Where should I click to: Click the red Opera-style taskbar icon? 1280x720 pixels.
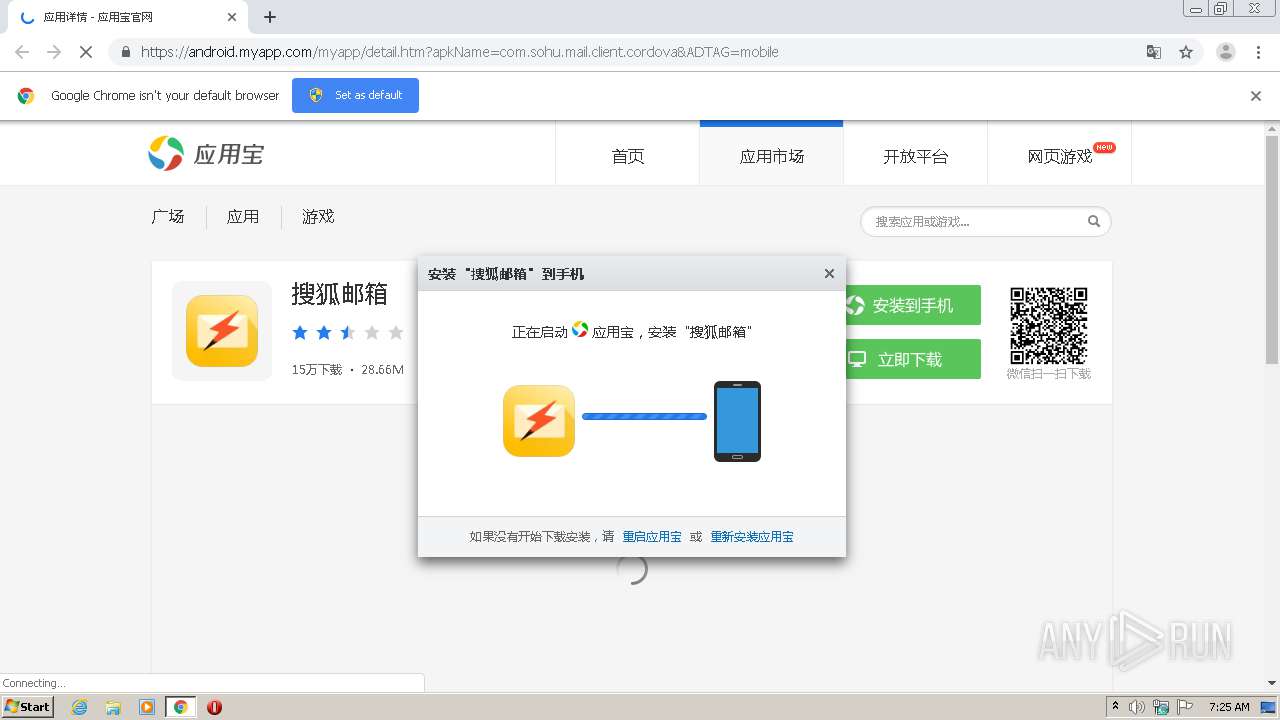point(214,707)
